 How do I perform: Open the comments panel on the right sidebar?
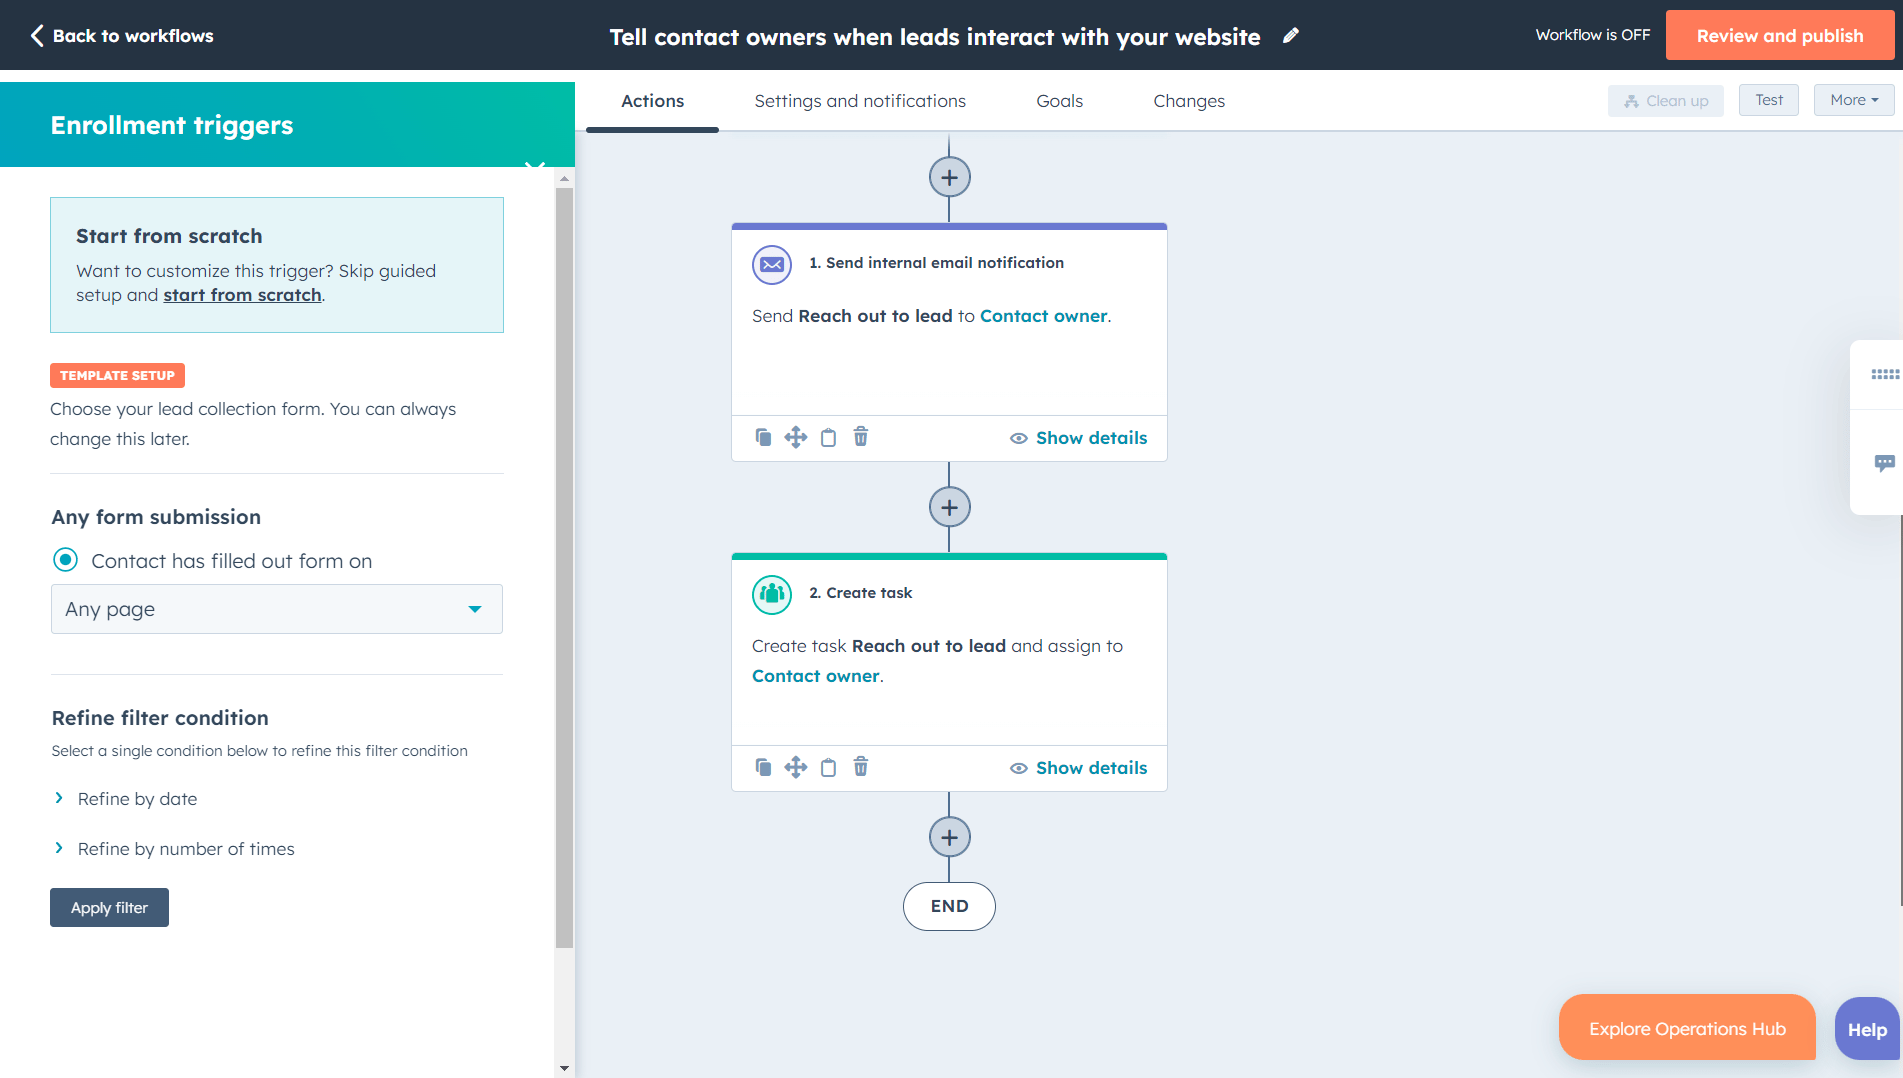(1885, 462)
